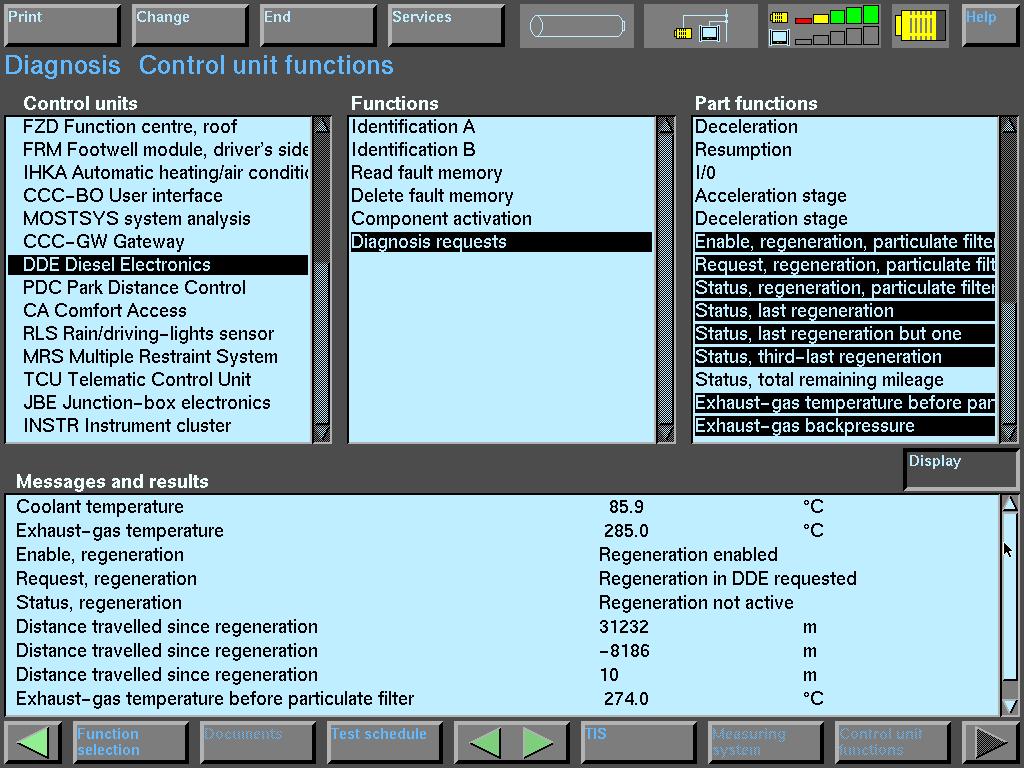The height and width of the screenshot is (768, 1024).
Task: Deselect 'Status, last regeneration' part function
Action: pyautogui.click(x=844, y=311)
